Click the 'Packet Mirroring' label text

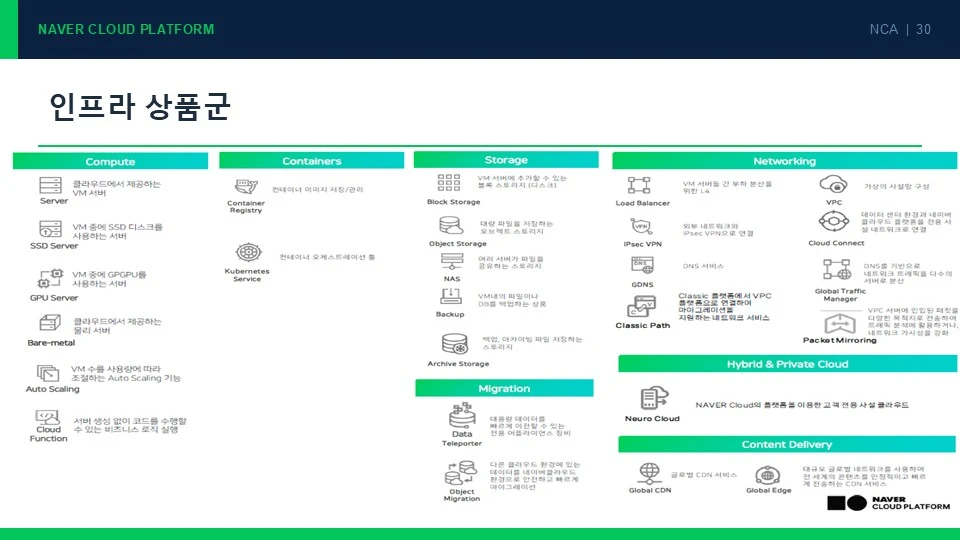[839, 340]
